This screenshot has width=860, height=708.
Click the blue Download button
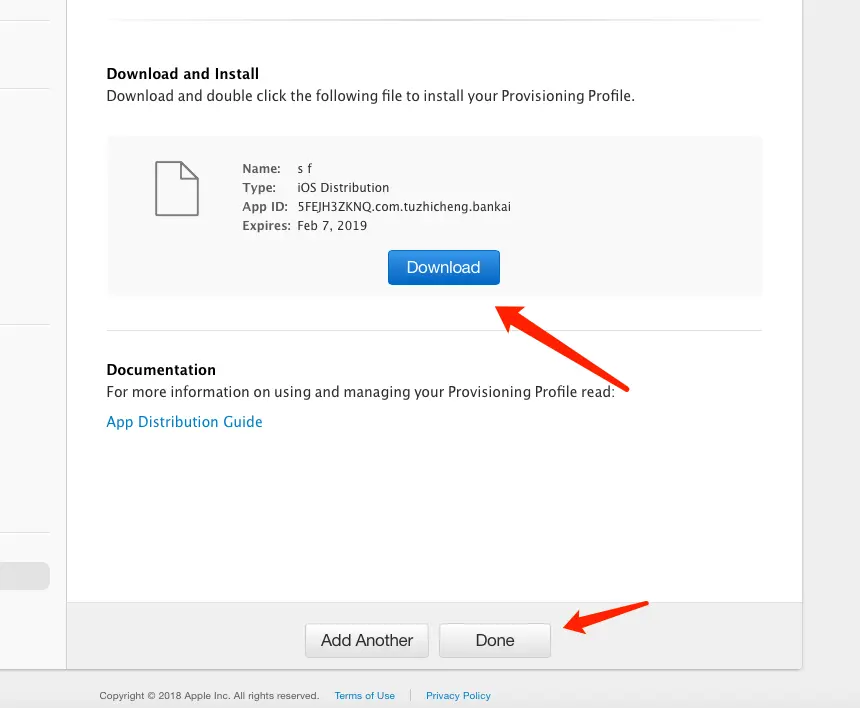pyautogui.click(x=444, y=267)
